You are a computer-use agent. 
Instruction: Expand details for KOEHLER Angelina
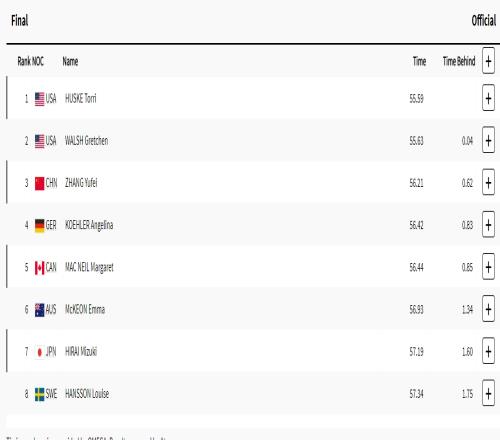tap(488, 225)
